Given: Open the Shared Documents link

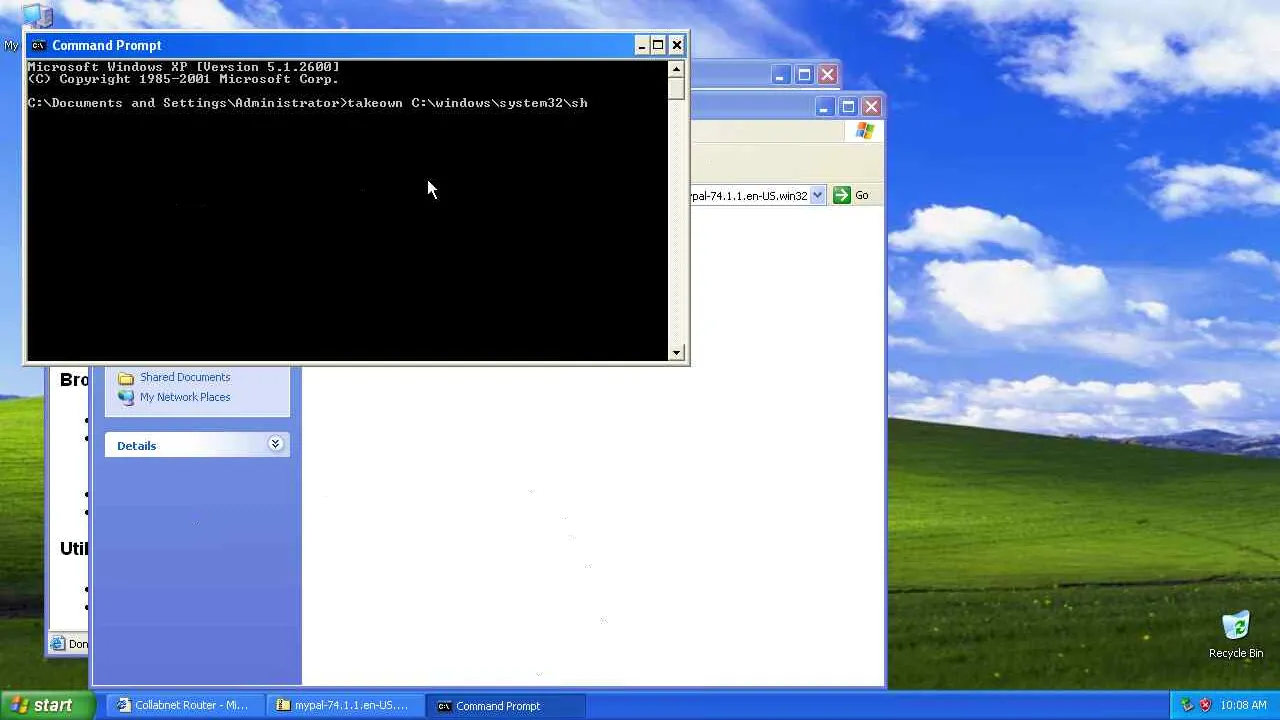Looking at the screenshot, I should tap(185, 377).
